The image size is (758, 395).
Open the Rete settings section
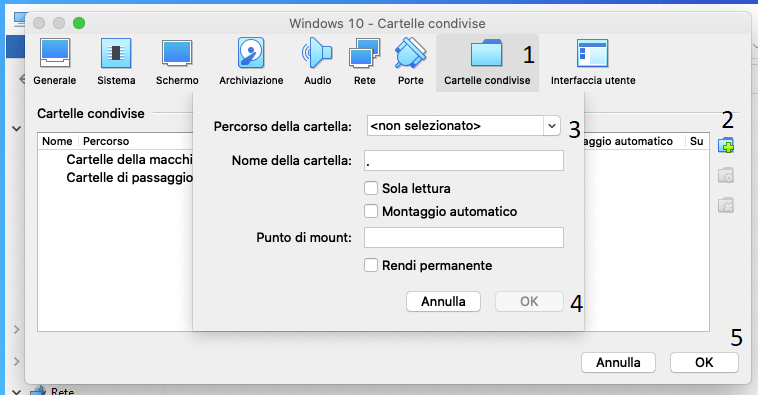tap(364, 62)
